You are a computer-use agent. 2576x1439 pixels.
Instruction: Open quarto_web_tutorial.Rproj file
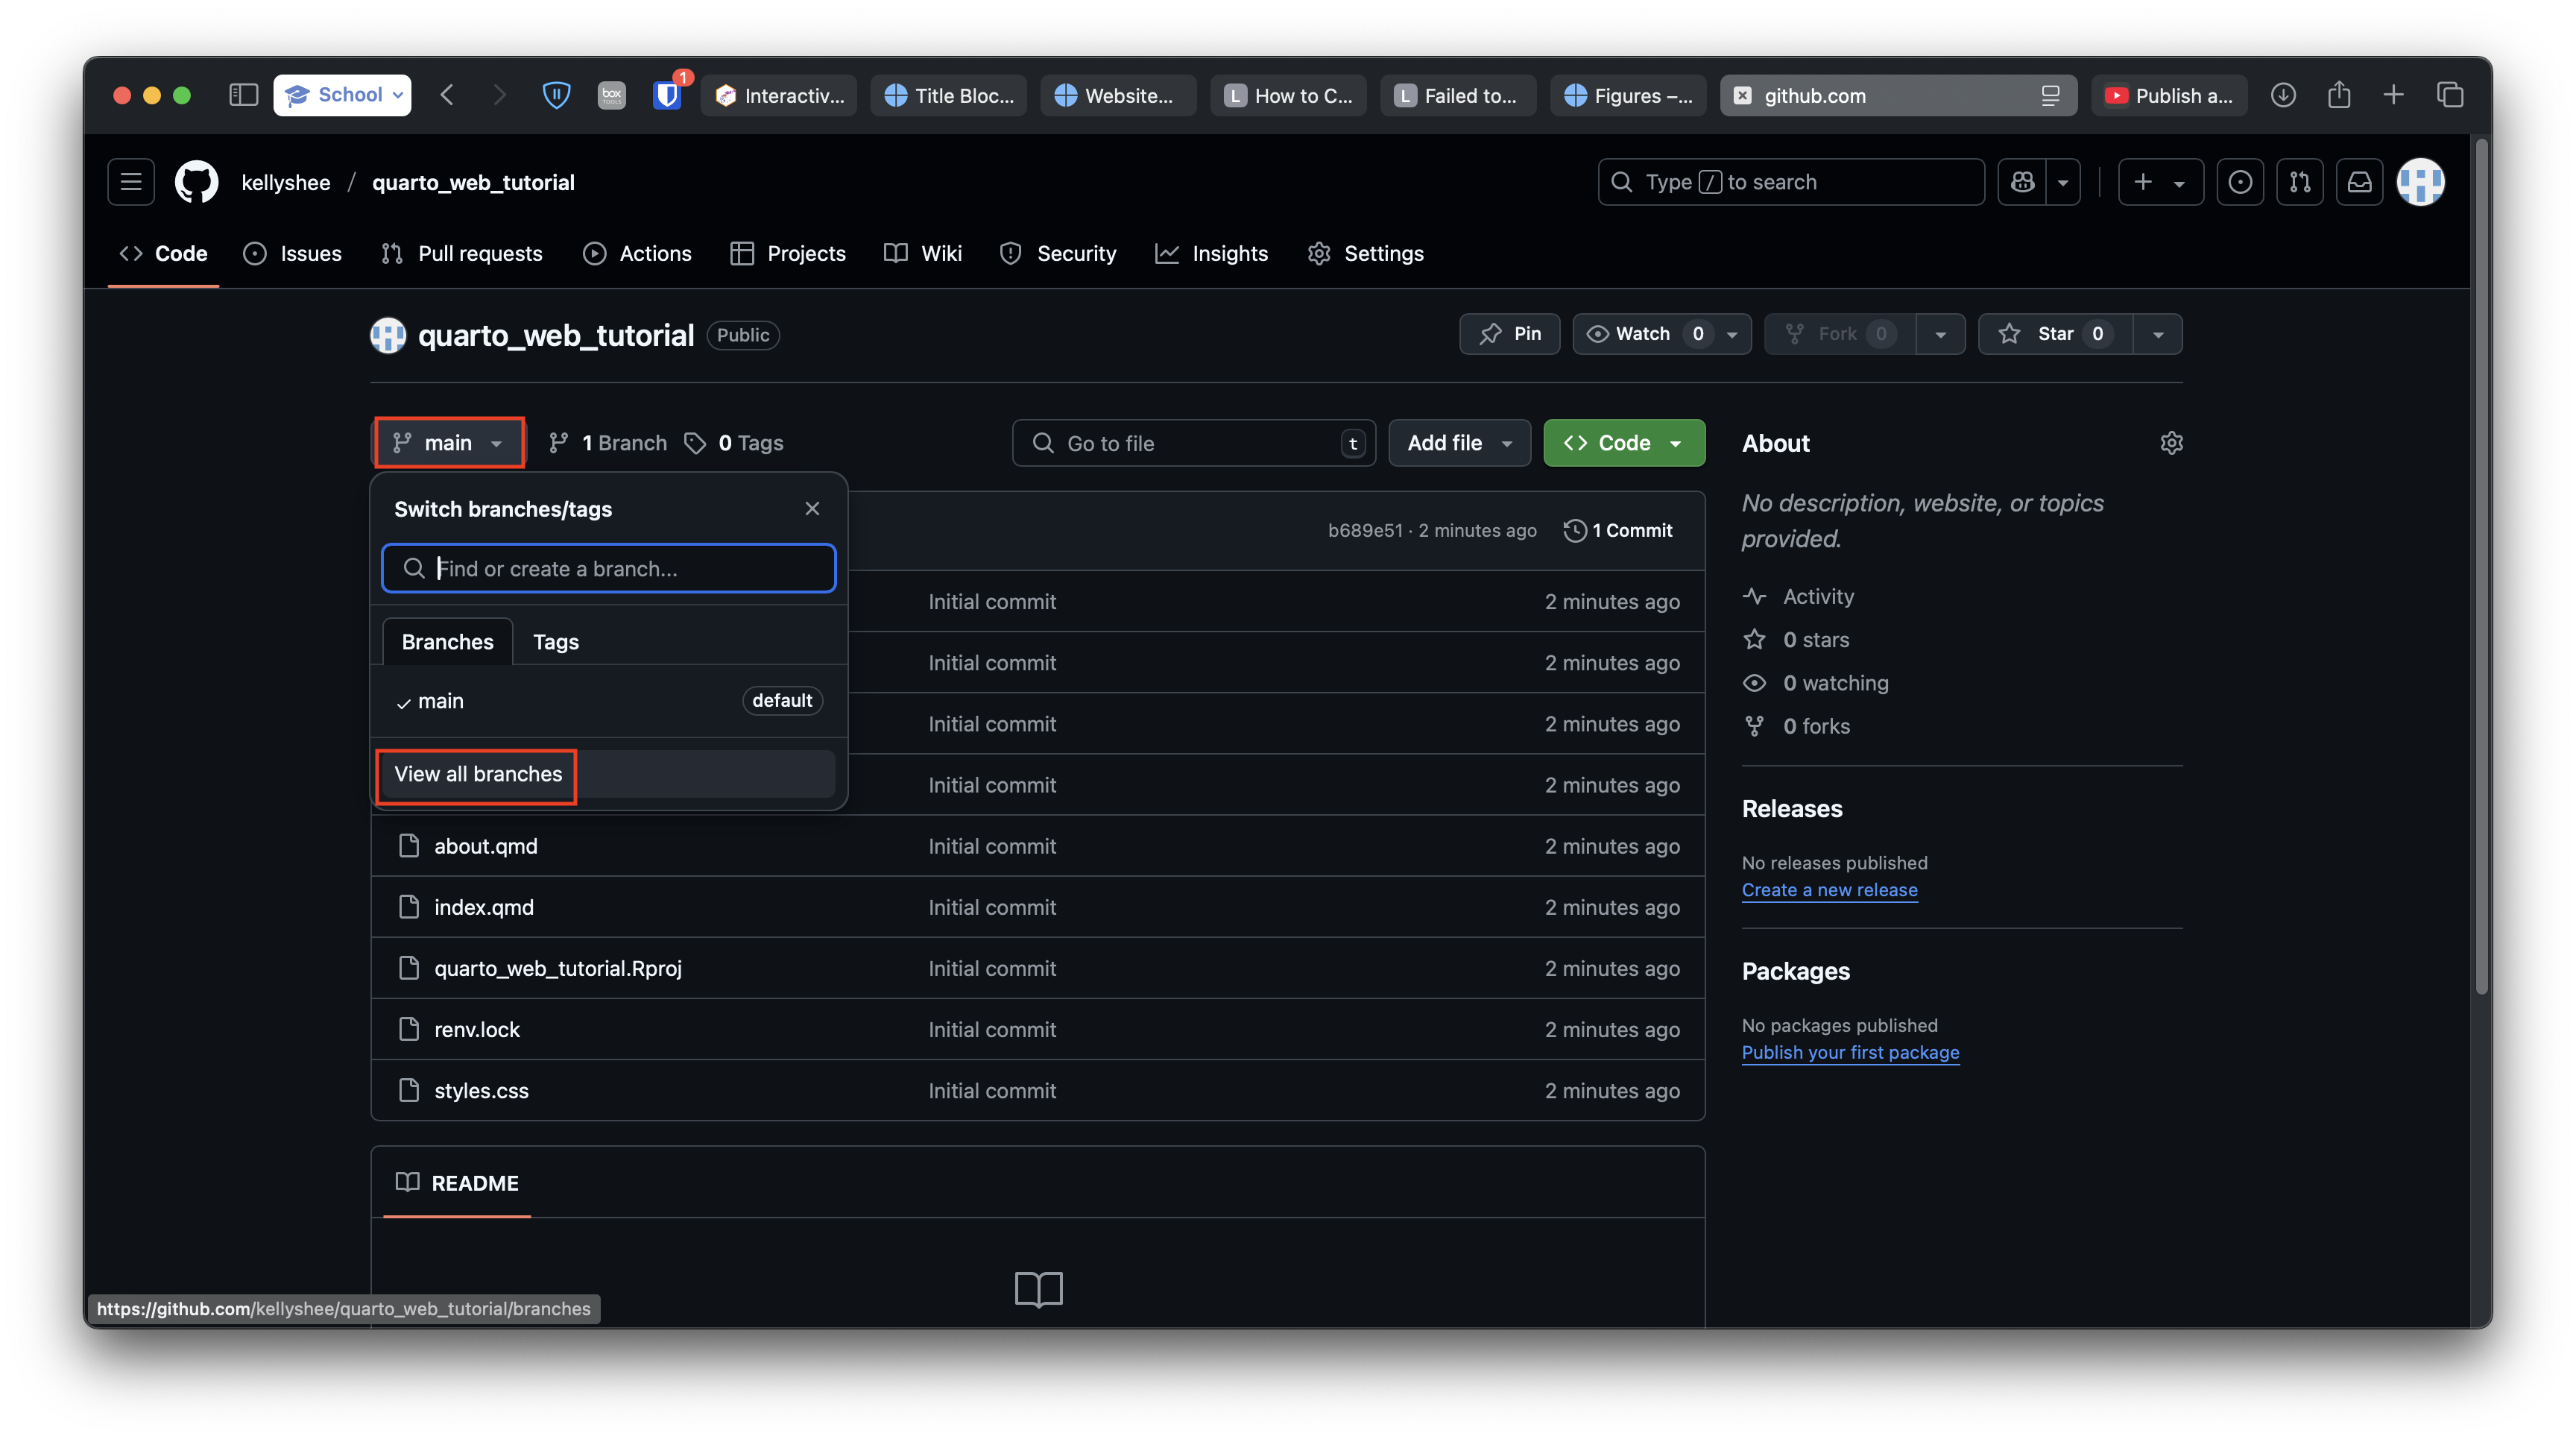[x=558, y=968]
